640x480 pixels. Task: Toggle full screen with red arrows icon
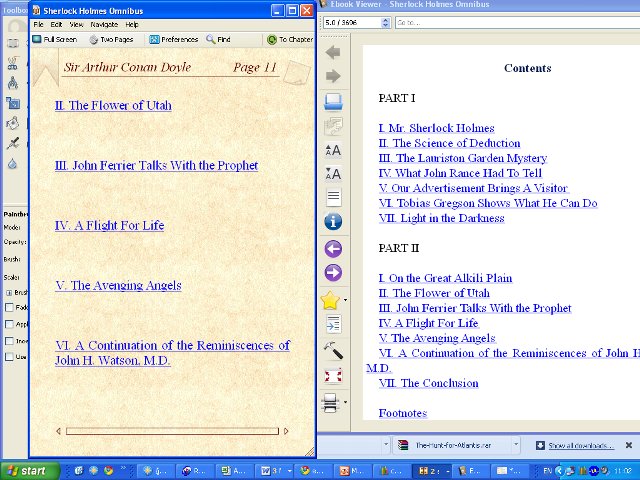pyautogui.click(x=333, y=376)
